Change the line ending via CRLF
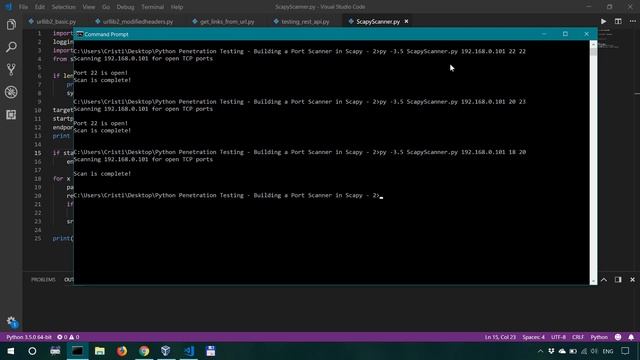Viewport: 640px width, 360px height. [x=578, y=337]
